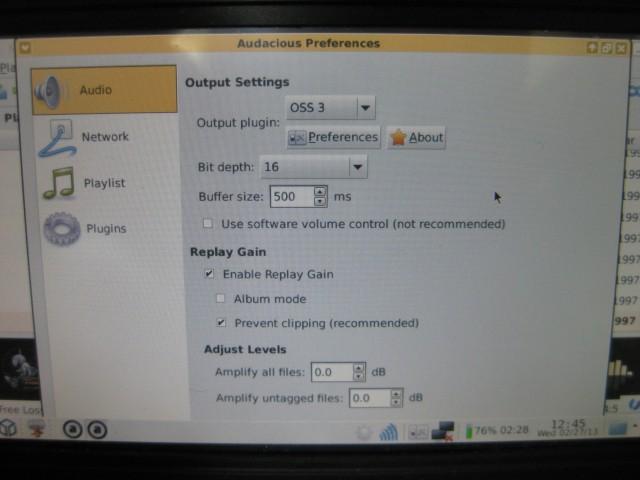
Task: Click the About button for output plugin
Action: (416, 138)
